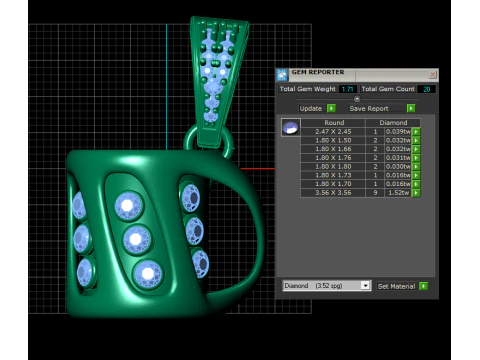The height and width of the screenshot is (360, 480).
Task: Select the 1.80 X 1.76 size cell
Action: coord(333,158)
